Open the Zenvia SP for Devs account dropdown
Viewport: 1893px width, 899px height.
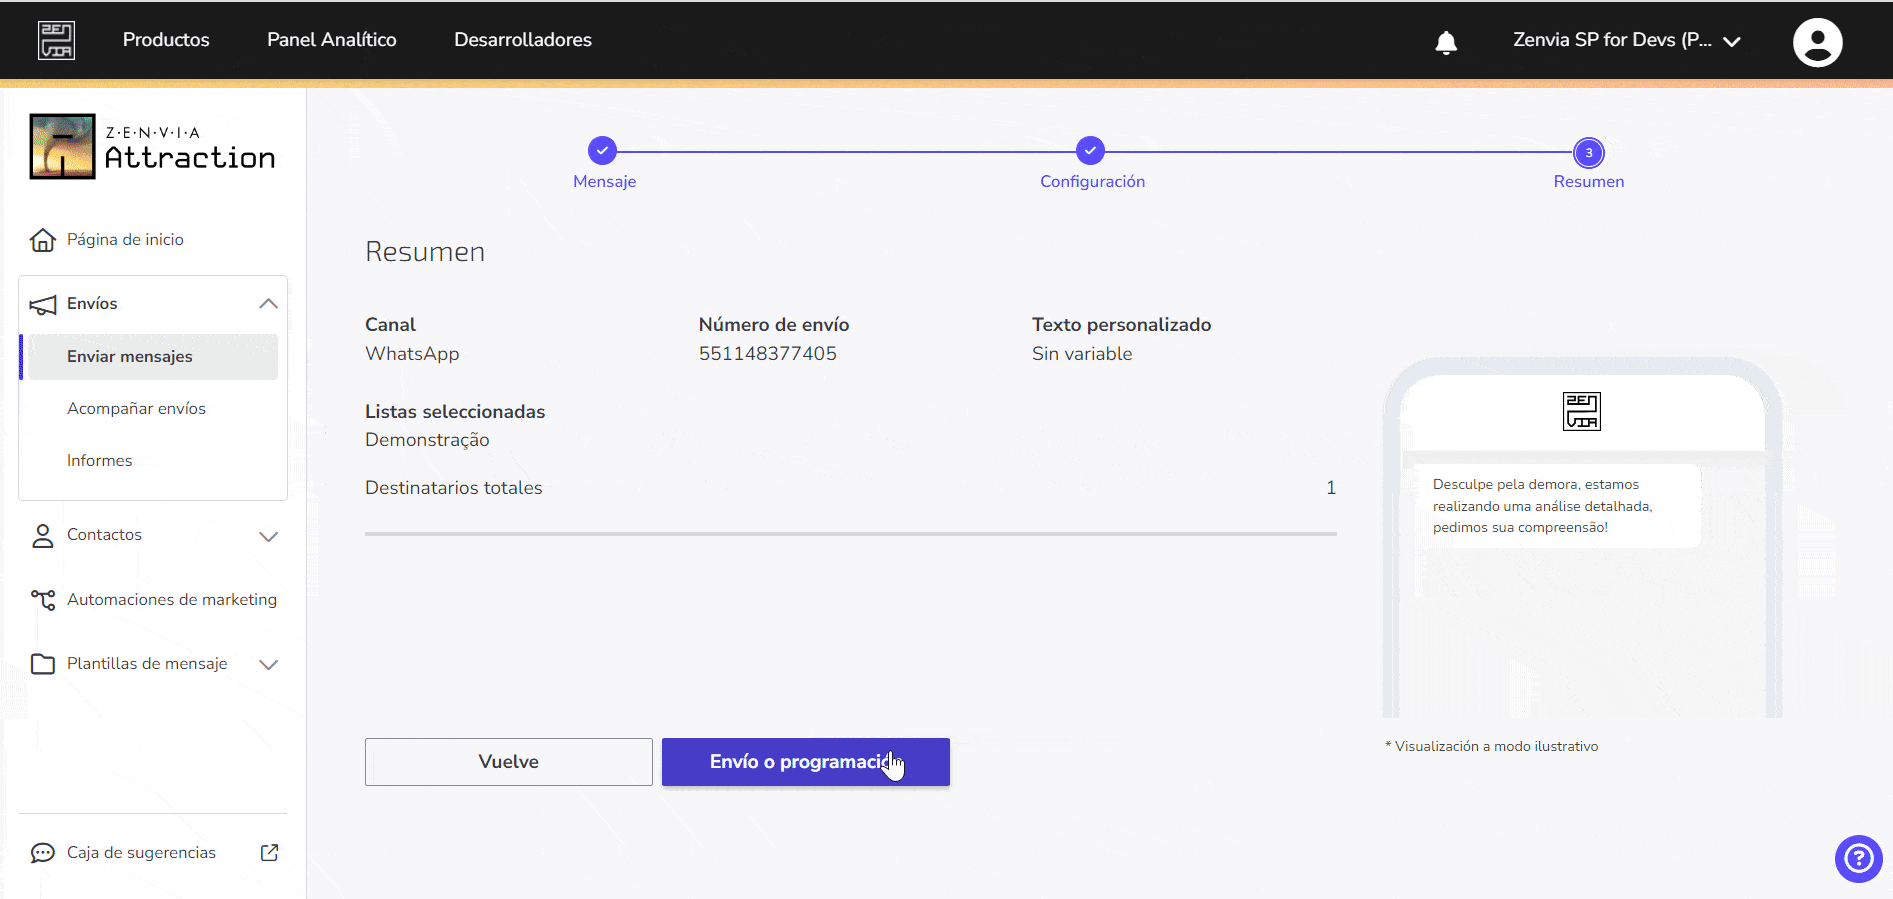coord(1627,40)
